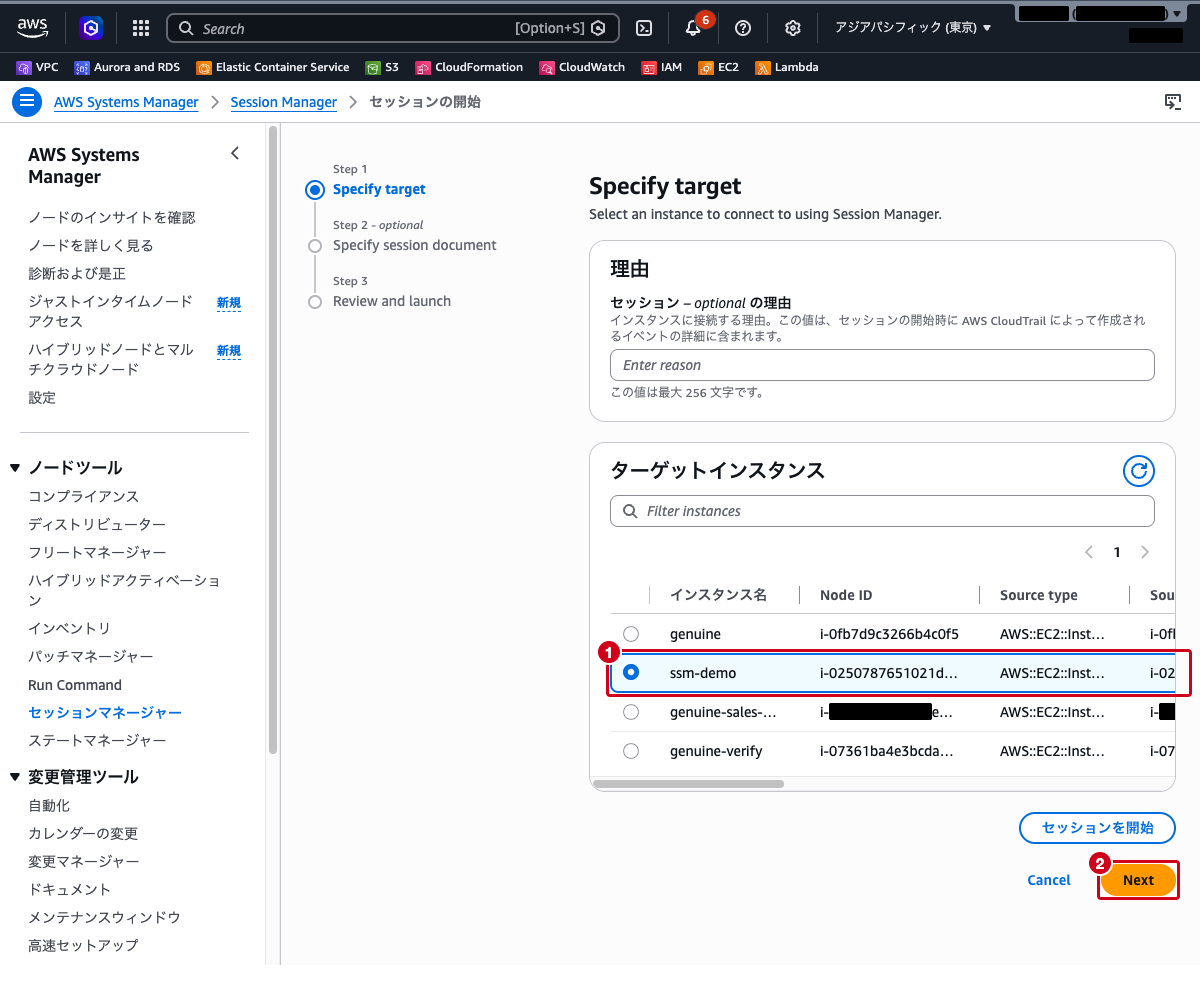Click the panel icon at top right
This screenshot has height=1000, width=1200.
coord(1173,102)
